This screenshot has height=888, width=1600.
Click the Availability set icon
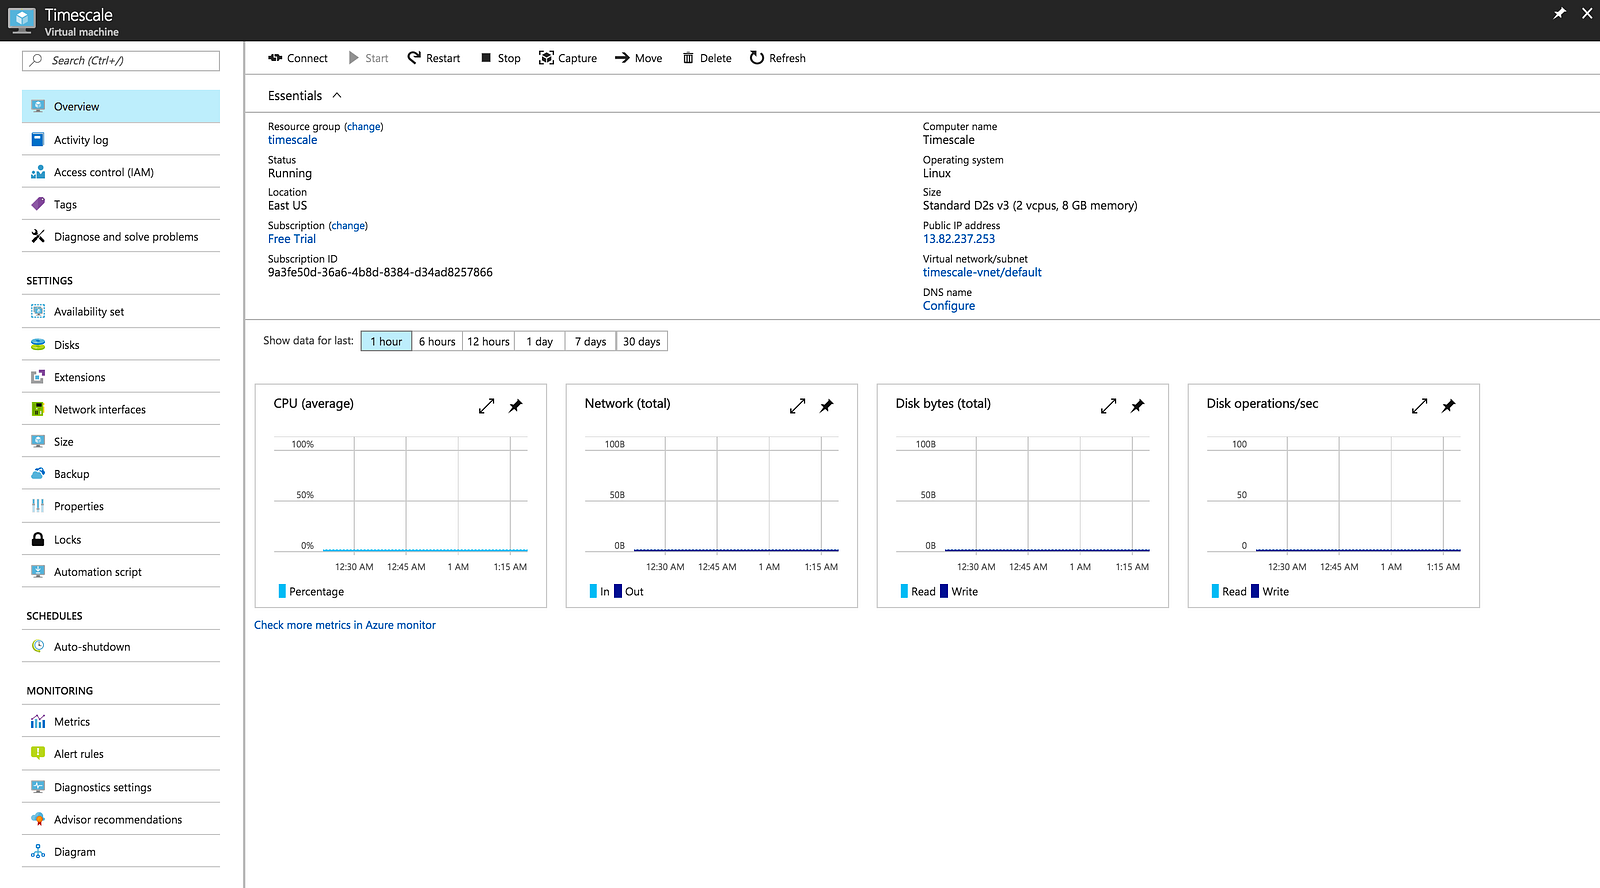click(38, 311)
